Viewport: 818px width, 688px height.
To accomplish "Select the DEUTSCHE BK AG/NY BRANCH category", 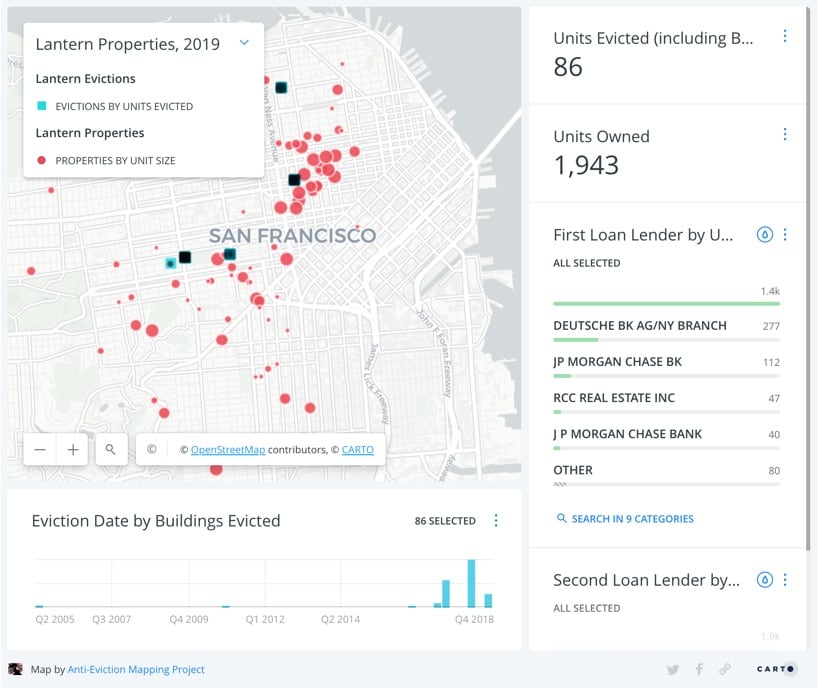I will click(640, 326).
